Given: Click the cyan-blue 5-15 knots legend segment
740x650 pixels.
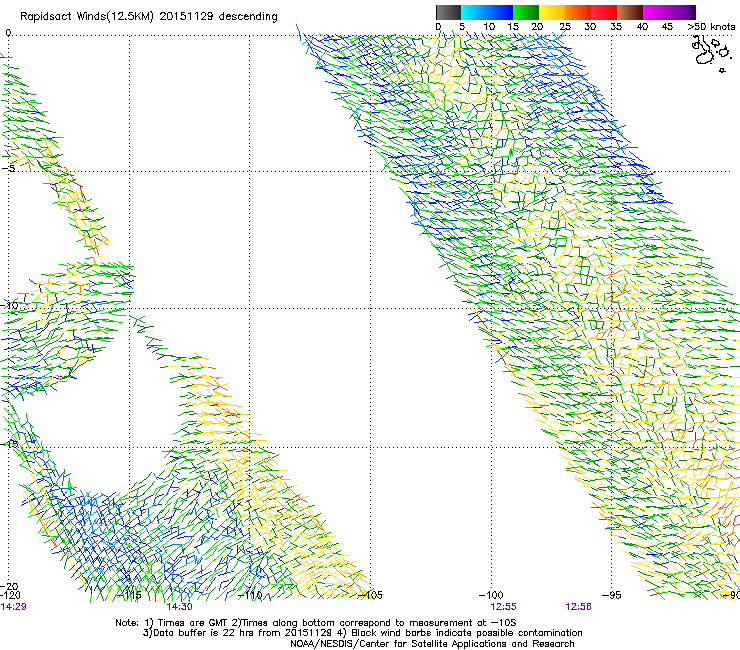Looking at the screenshot, I should pos(487,12).
